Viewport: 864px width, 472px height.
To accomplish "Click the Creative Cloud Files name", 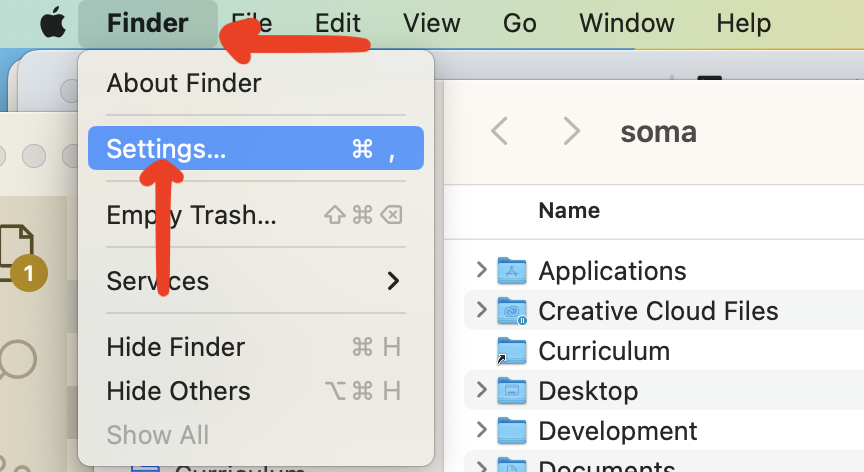I will [658, 311].
